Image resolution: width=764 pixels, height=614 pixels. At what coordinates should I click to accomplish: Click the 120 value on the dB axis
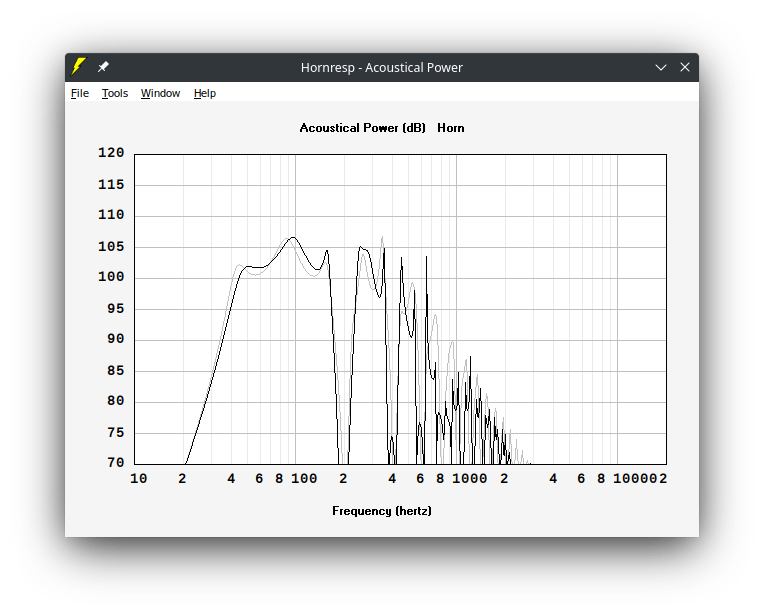click(111, 153)
